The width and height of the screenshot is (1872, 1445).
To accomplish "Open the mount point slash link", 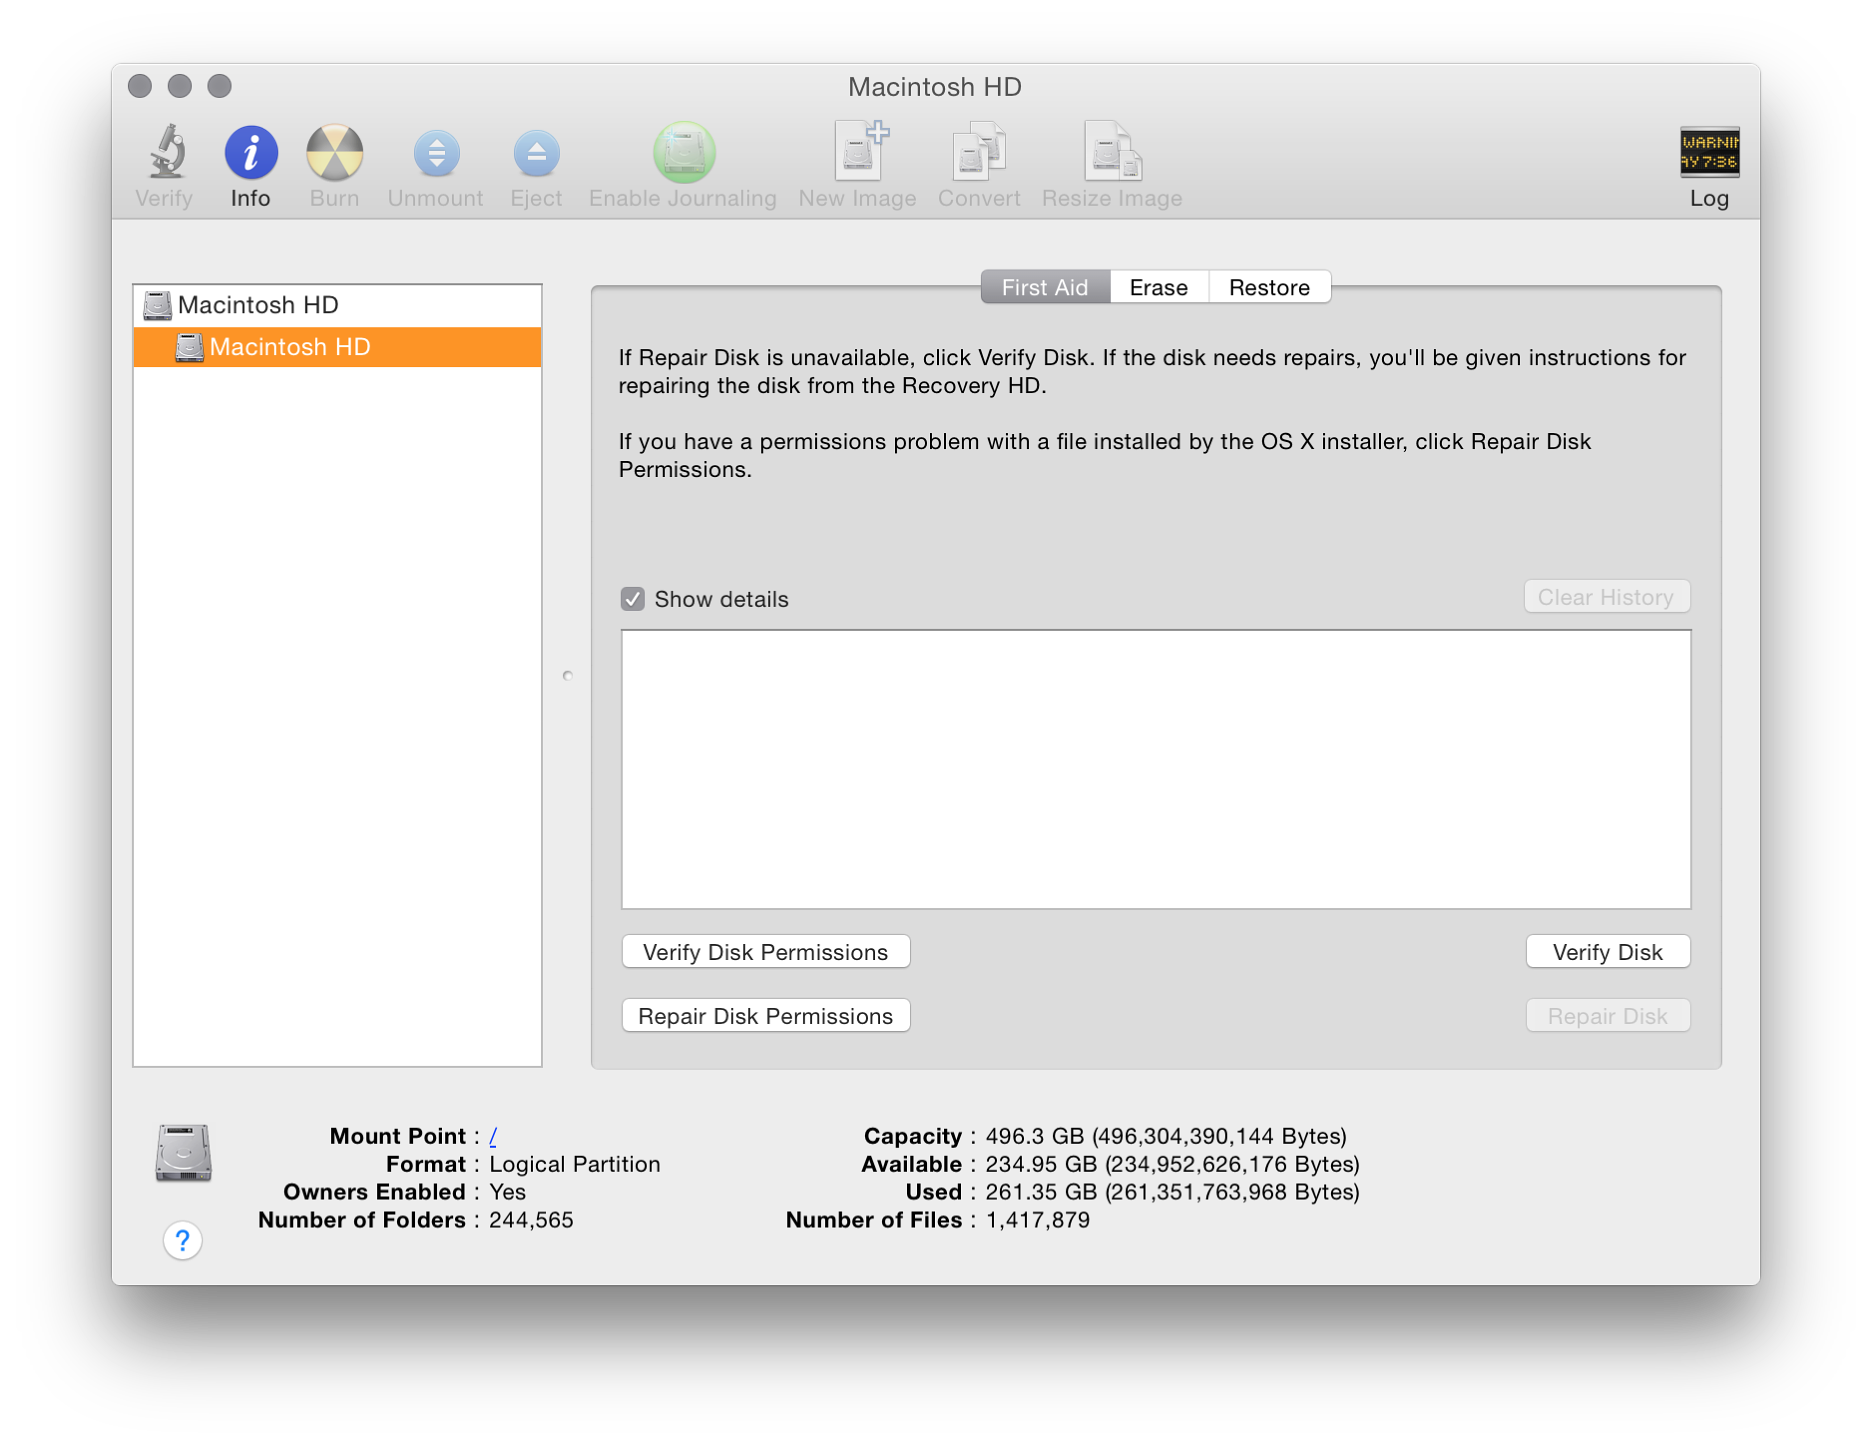I will (493, 1136).
